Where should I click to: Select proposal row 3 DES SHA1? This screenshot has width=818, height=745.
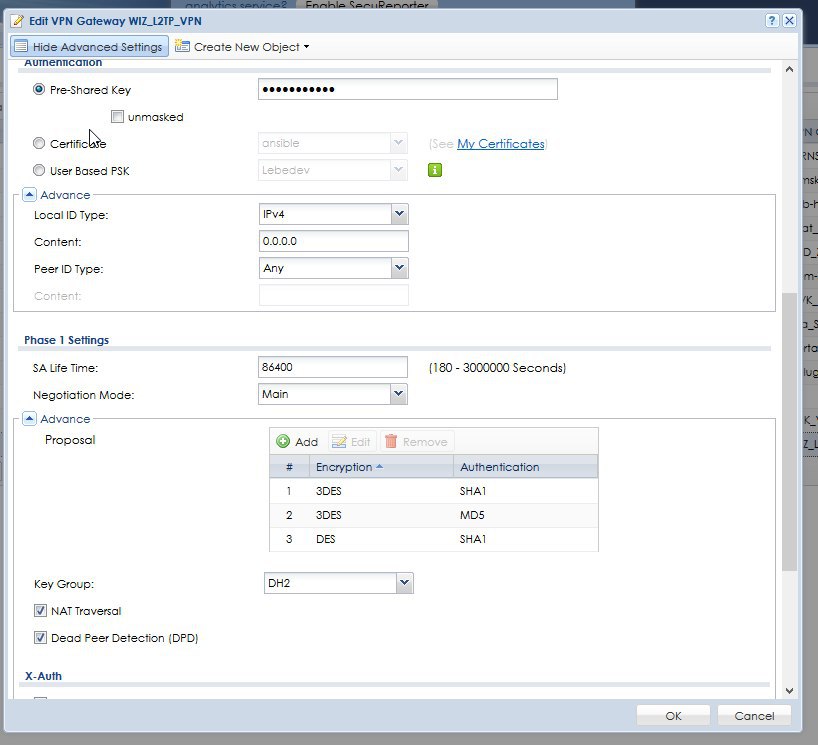coord(434,539)
